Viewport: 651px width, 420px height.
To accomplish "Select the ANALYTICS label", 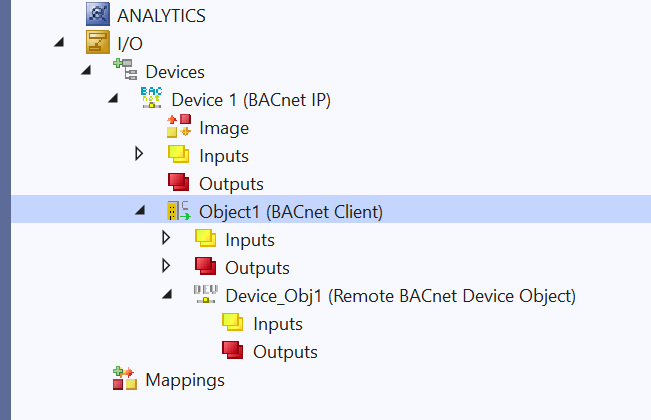I will coord(162,16).
